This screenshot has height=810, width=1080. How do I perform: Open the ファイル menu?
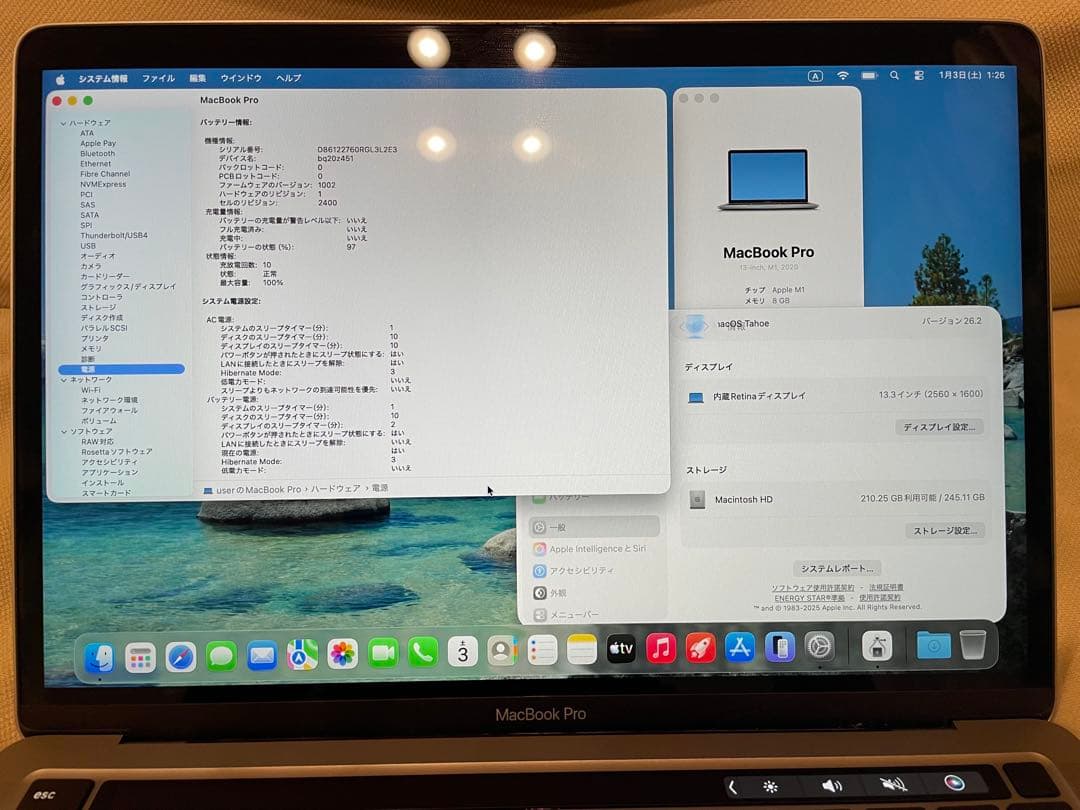(157, 77)
